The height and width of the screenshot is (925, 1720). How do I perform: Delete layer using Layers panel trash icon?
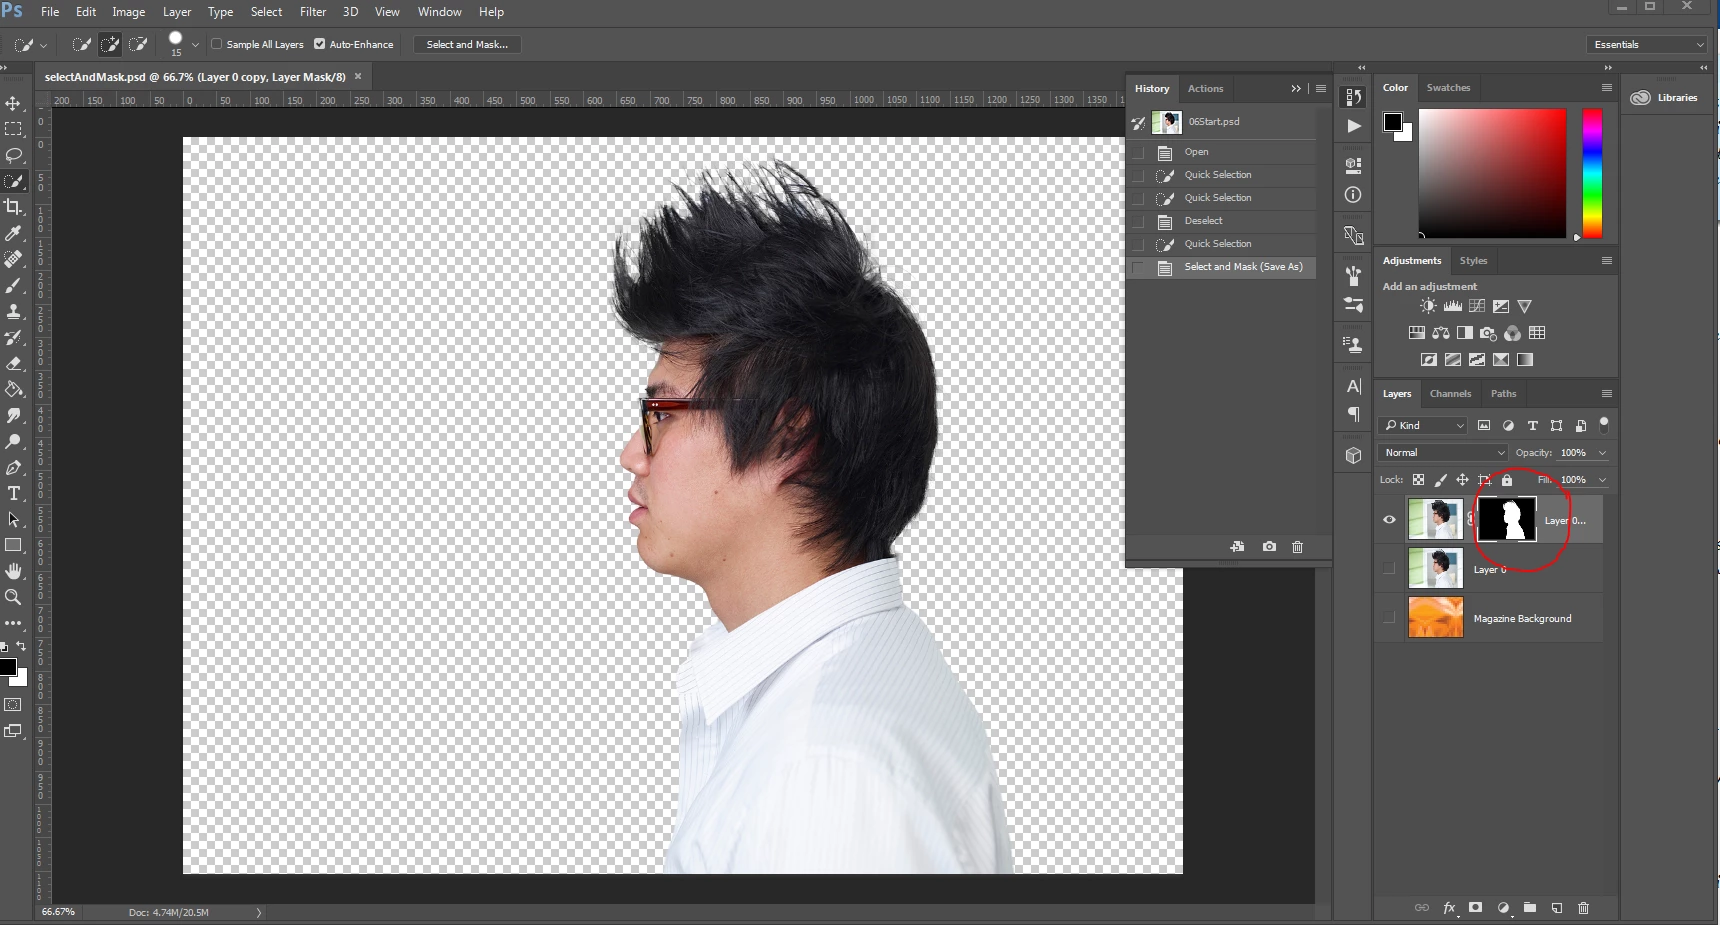pos(1583,908)
